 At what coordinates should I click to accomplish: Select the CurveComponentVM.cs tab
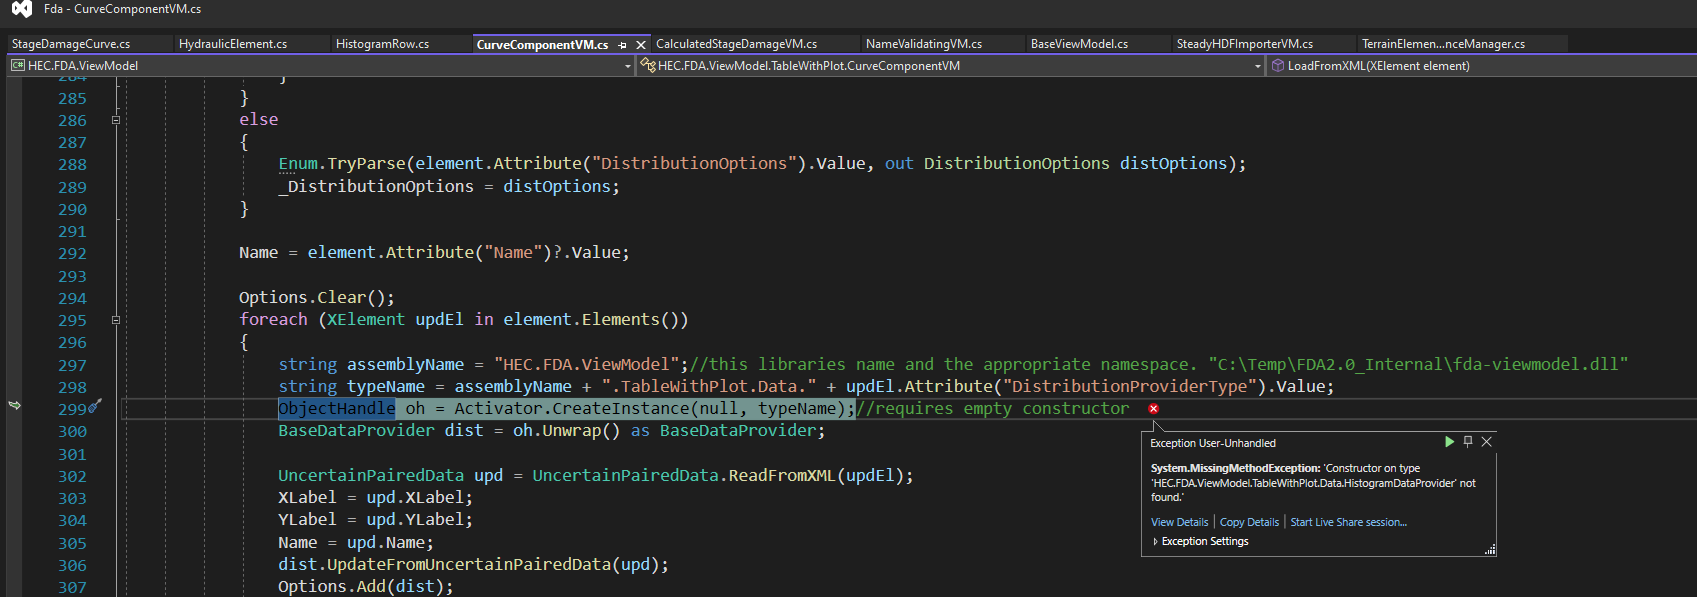[542, 45]
